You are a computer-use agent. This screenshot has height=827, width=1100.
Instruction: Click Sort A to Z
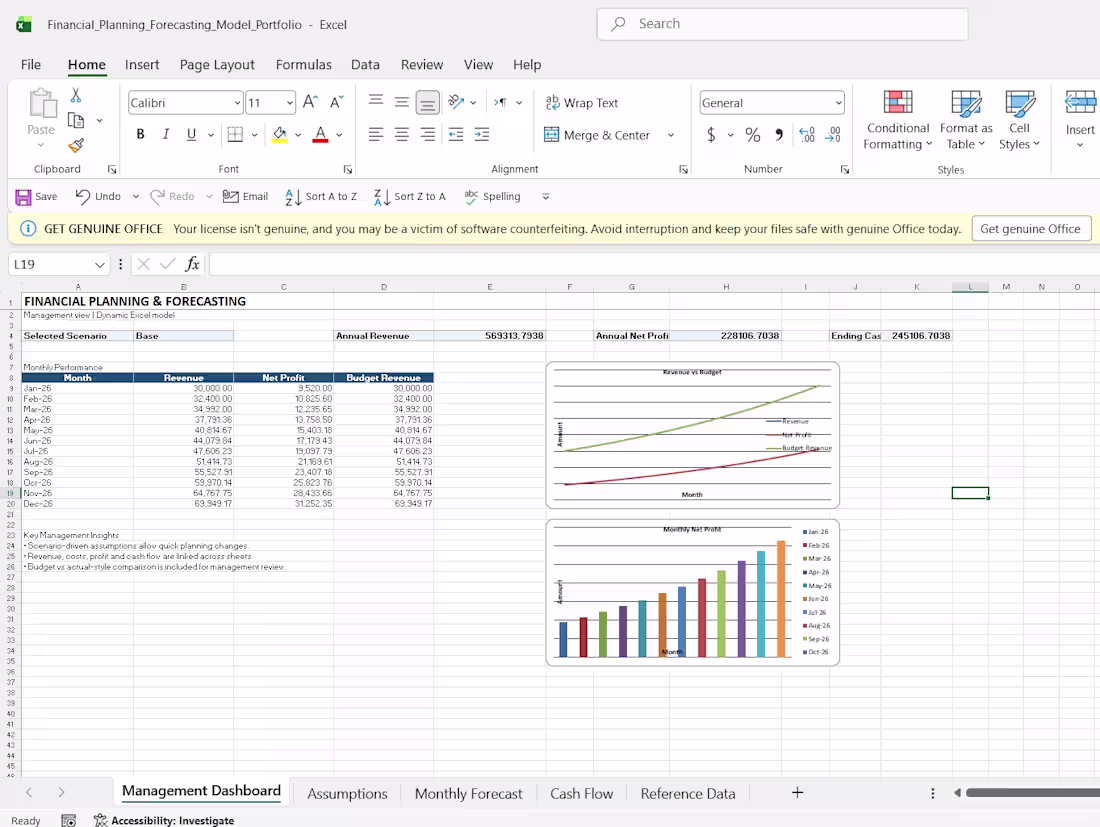pyautogui.click(x=321, y=196)
